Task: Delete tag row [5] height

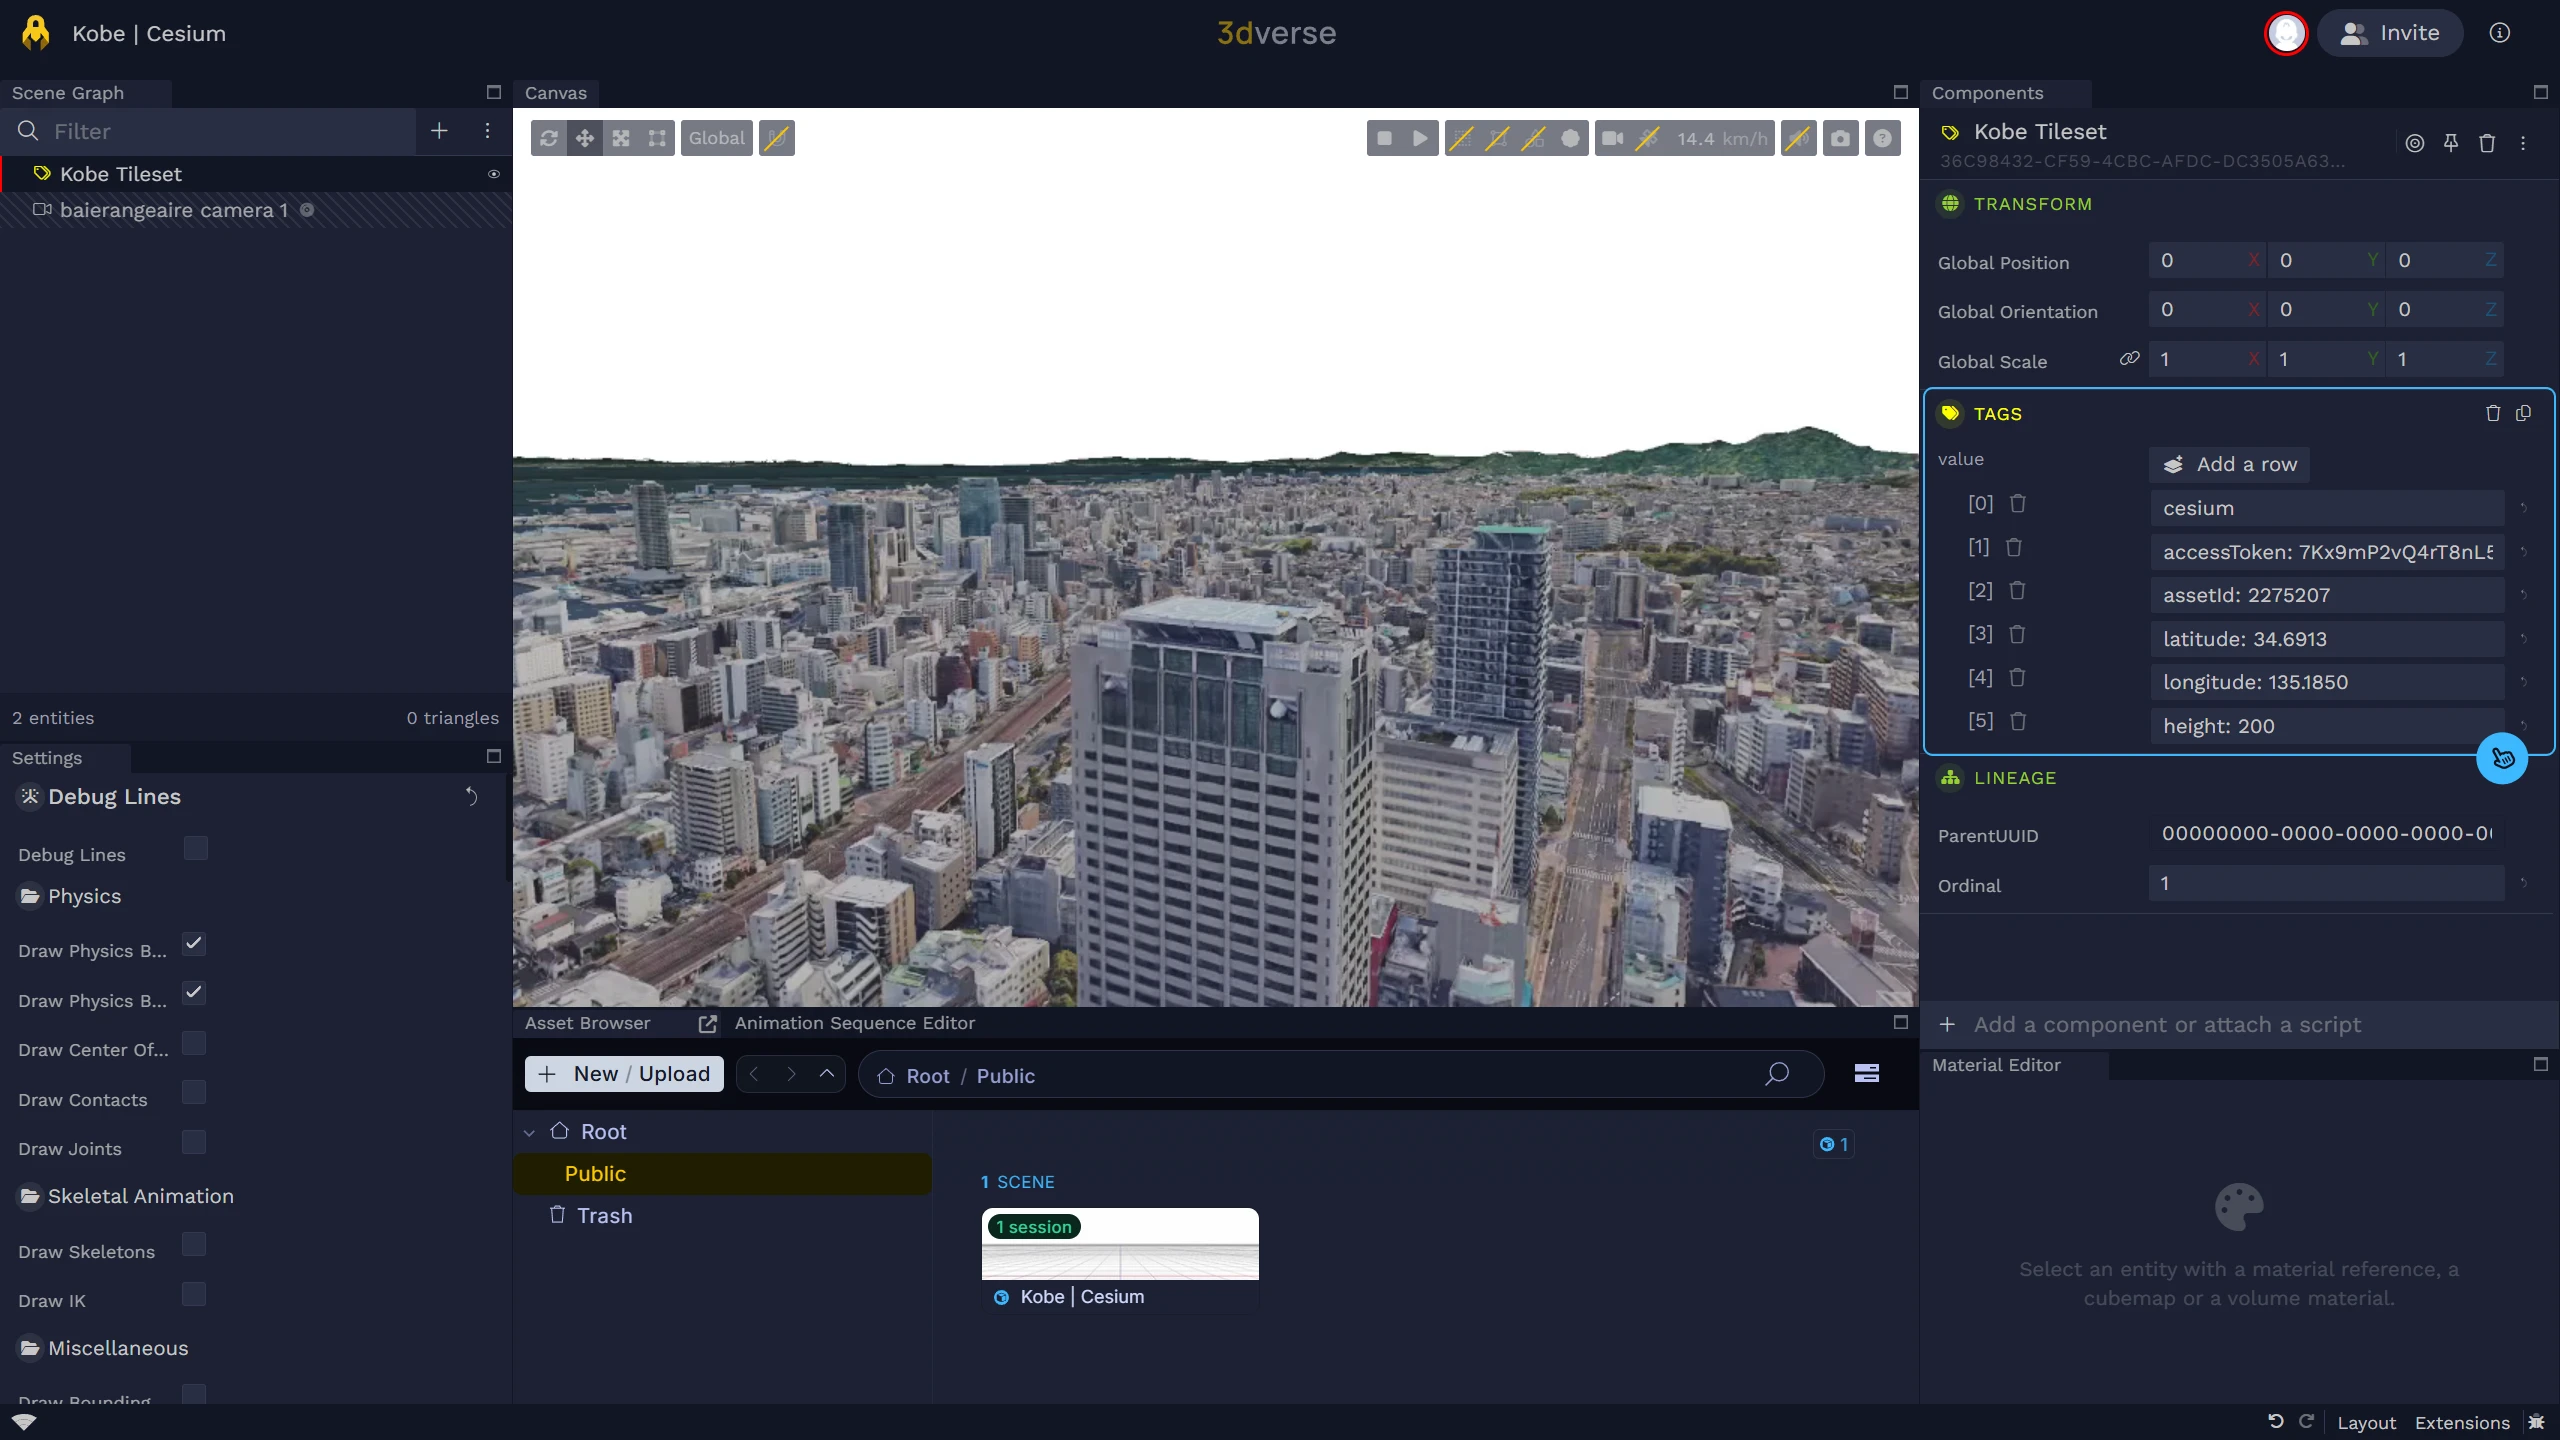Action: pyautogui.click(x=2018, y=721)
